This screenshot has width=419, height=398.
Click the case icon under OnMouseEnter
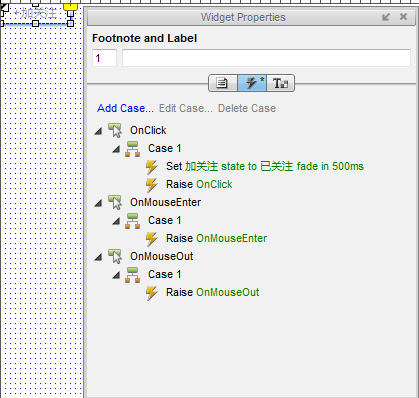[x=132, y=221]
